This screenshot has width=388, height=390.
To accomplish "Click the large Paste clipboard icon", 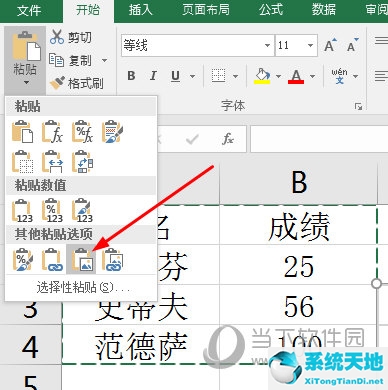I will pos(26,46).
